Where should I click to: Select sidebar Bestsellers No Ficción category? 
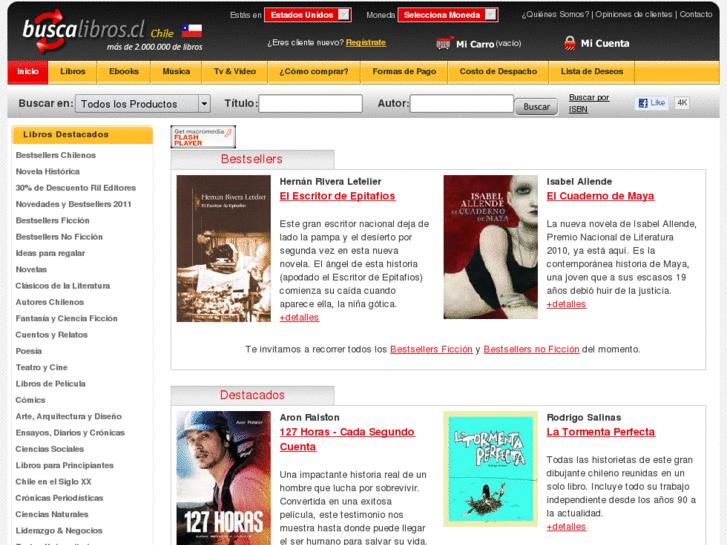click(59, 237)
